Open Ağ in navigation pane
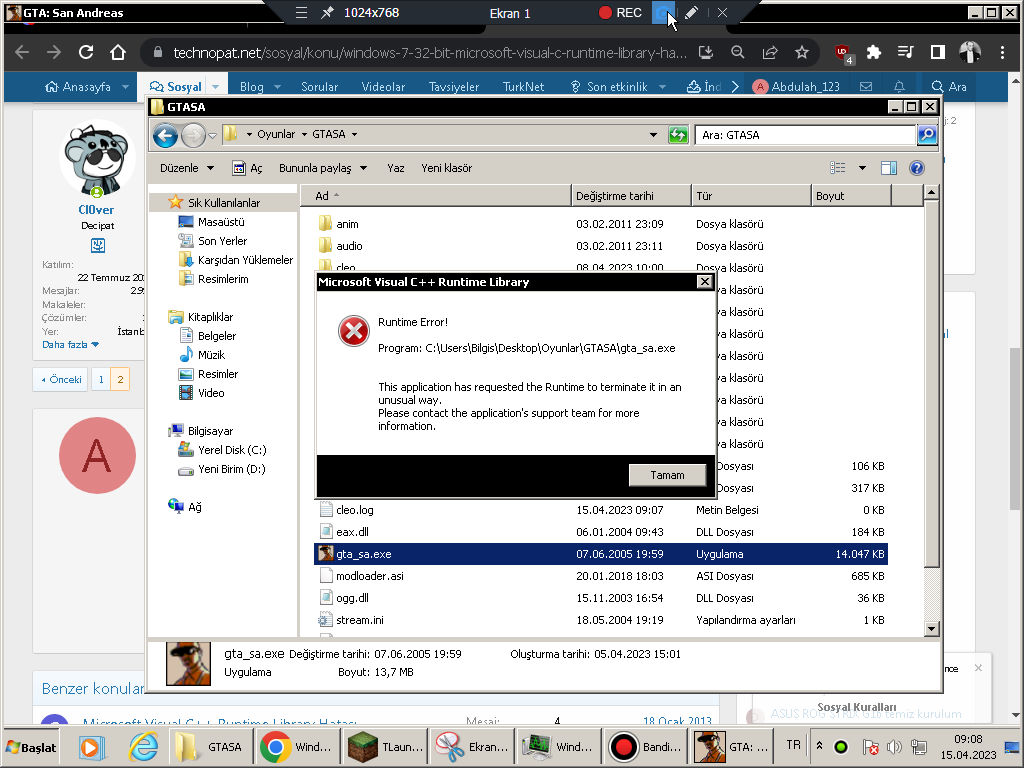 (194, 507)
